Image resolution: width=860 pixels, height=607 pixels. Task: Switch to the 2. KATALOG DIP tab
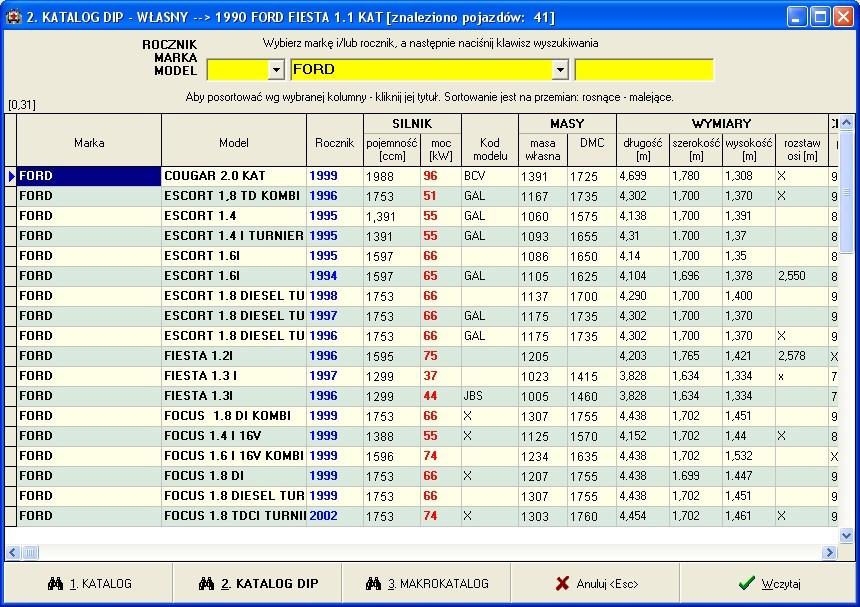click(x=258, y=583)
